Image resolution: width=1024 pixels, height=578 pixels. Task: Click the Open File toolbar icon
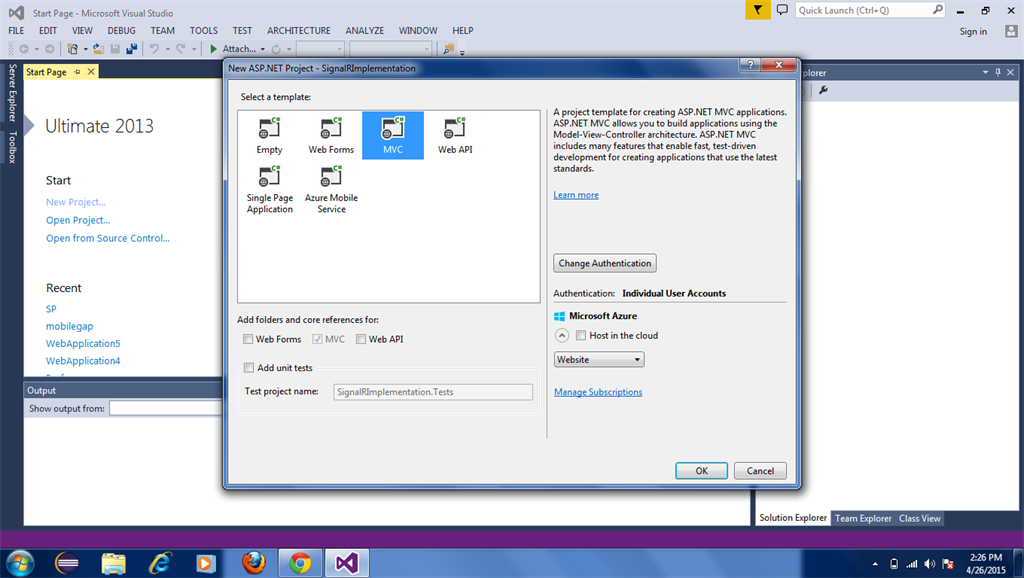pyautogui.click(x=99, y=49)
